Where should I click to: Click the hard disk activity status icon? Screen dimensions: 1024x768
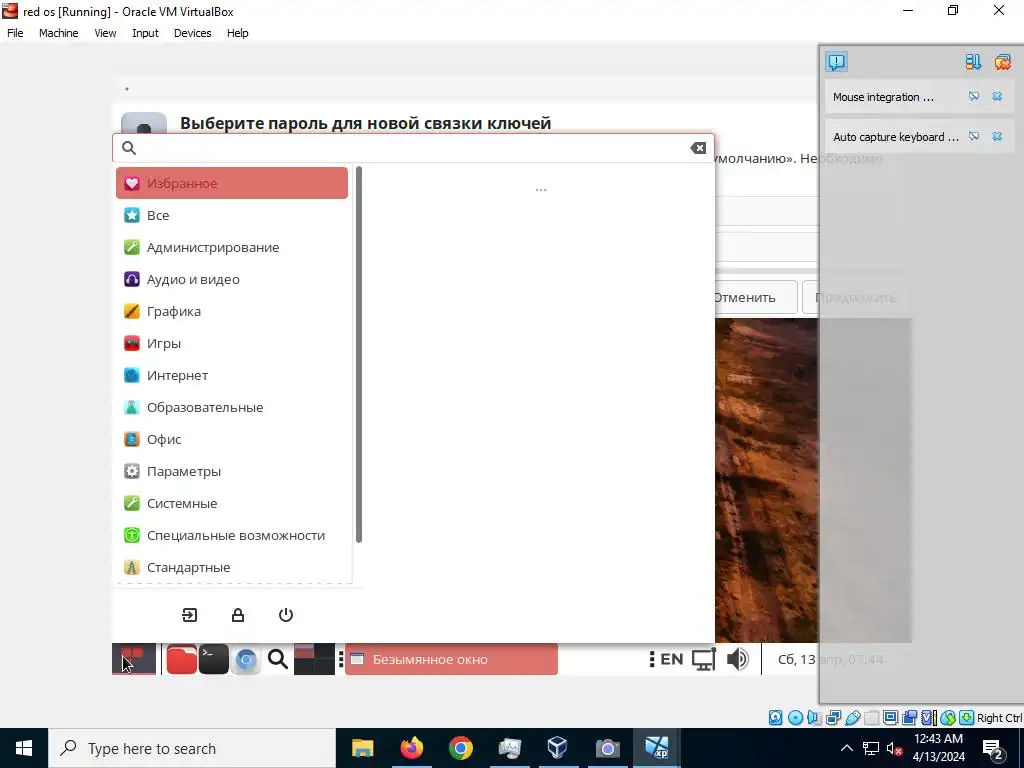tap(775, 718)
